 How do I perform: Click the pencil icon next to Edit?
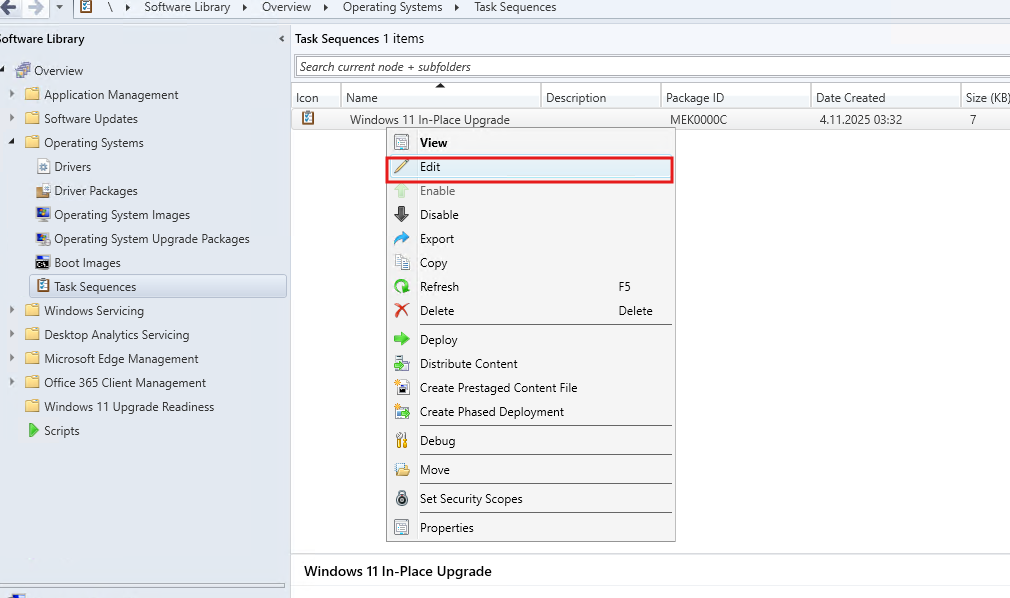click(402, 167)
